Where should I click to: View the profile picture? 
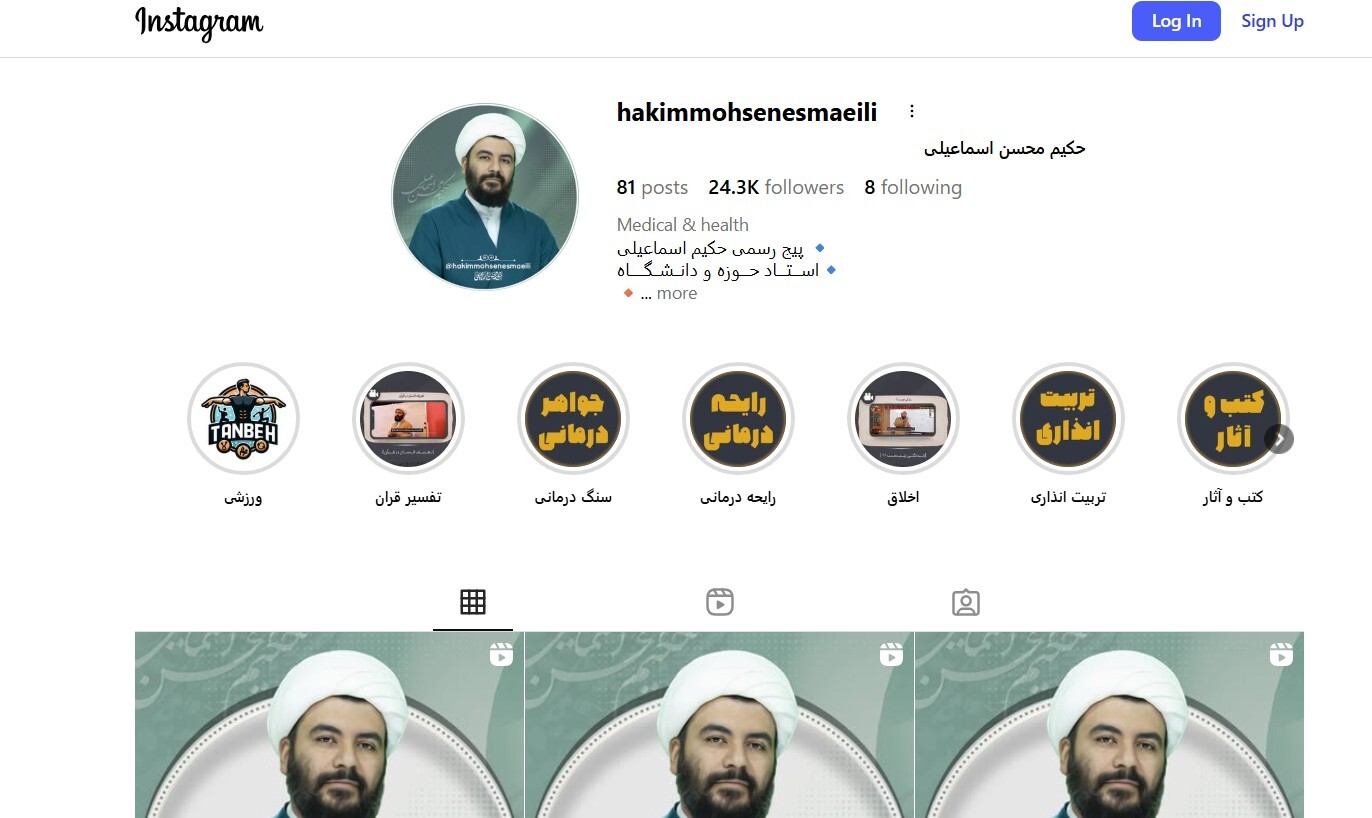point(485,197)
